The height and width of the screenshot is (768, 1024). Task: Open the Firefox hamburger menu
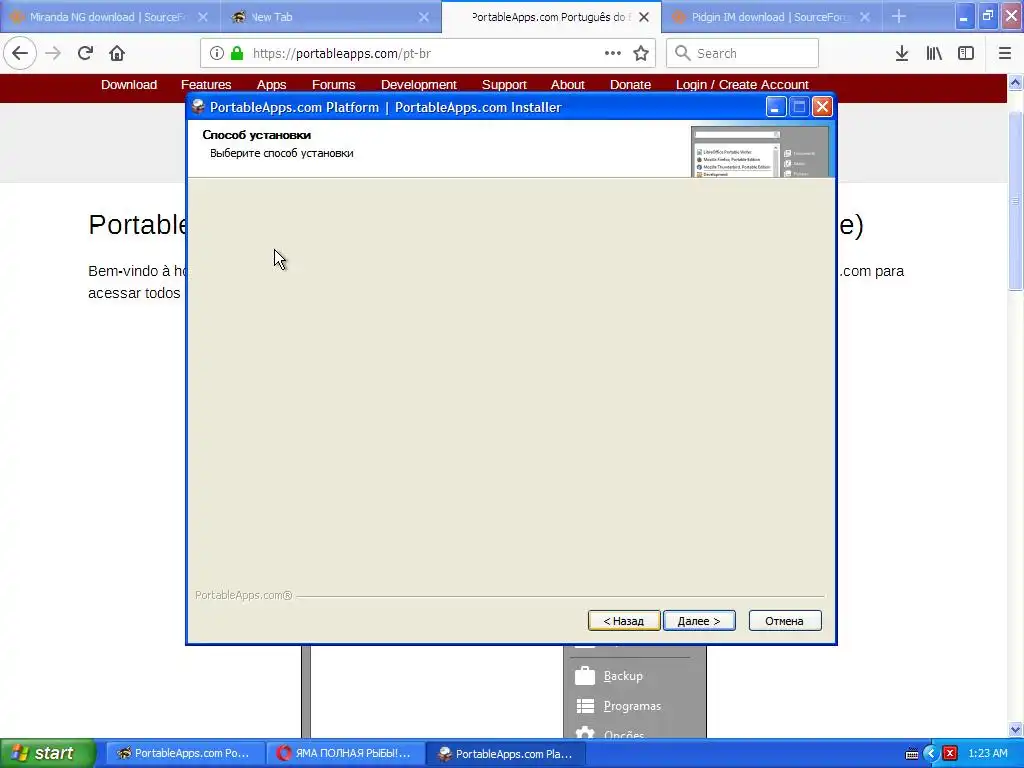pyautogui.click(x=1004, y=53)
